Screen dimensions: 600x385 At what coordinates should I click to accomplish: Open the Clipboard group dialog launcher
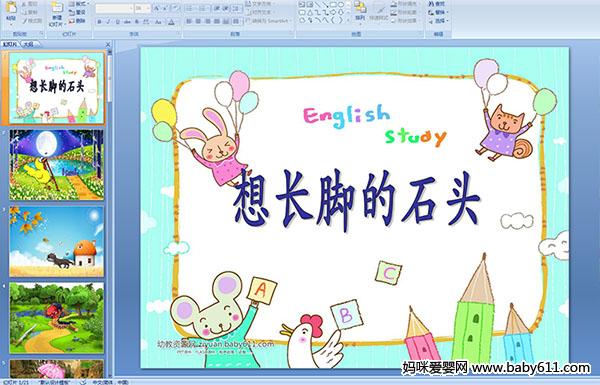41,34
